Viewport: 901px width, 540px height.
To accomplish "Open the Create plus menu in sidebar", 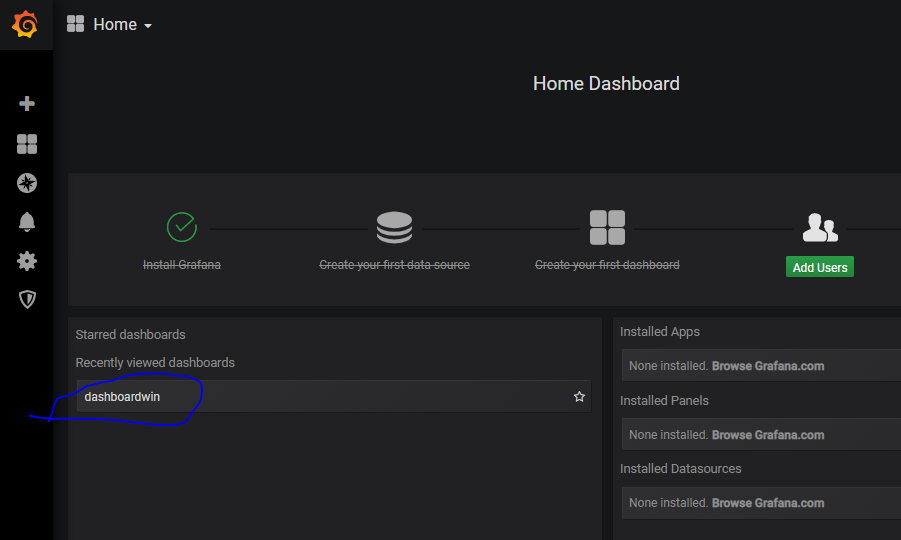I will click(27, 103).
